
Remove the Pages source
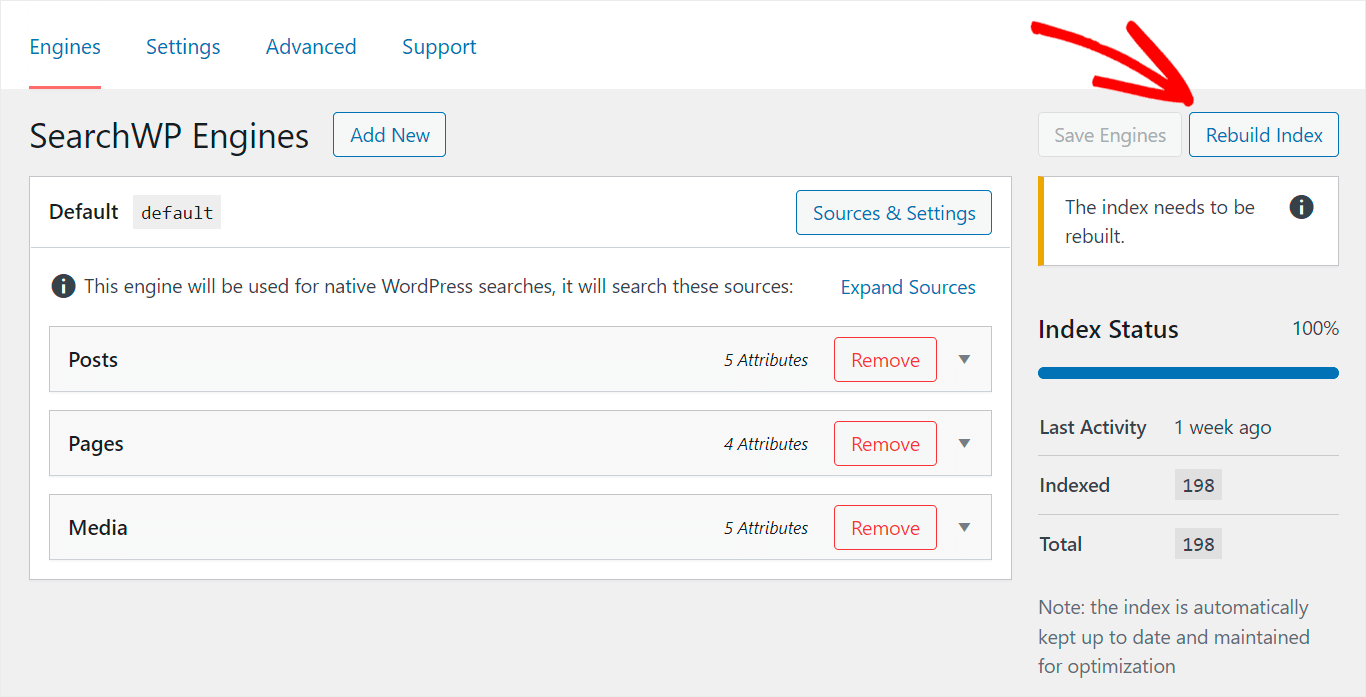click(885, 444)
